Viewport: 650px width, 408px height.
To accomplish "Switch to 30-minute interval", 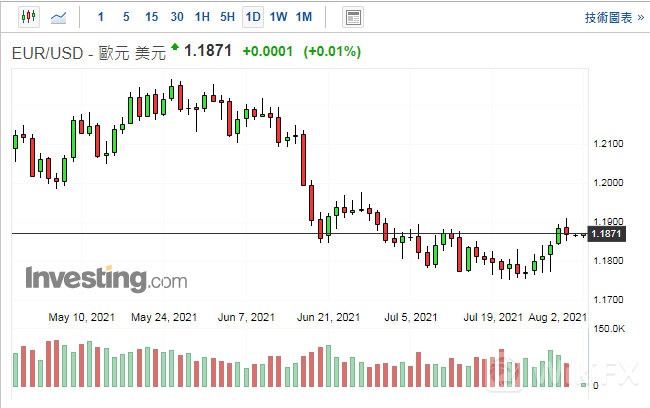I will click(177, 17).
